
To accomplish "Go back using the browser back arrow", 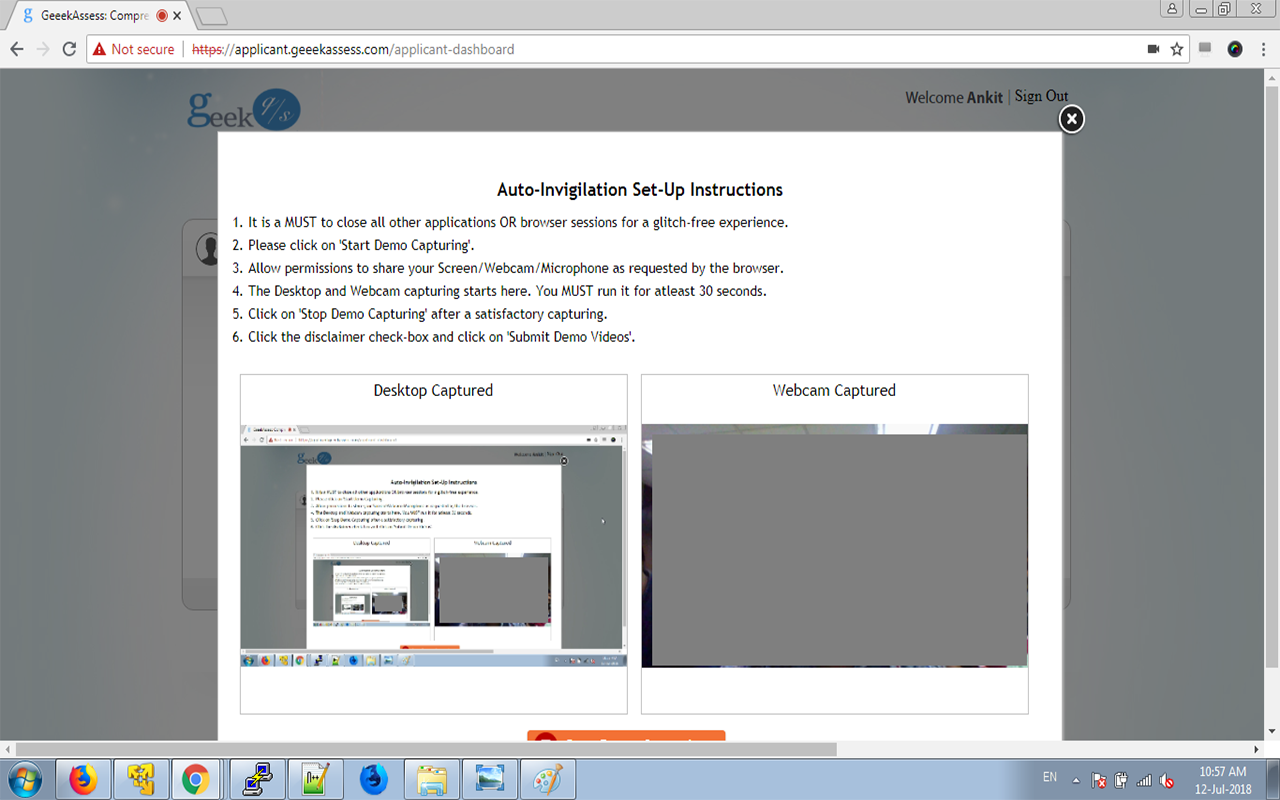I will [x=17, y=49].
